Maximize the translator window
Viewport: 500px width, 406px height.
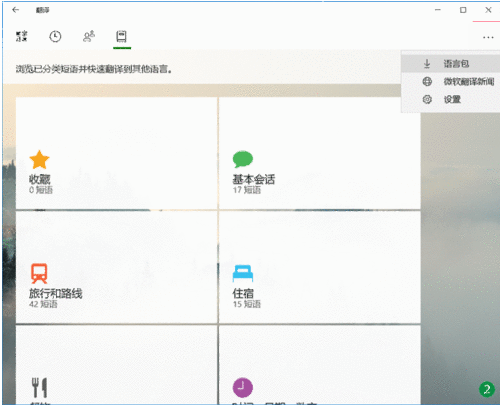pos(463,10)
